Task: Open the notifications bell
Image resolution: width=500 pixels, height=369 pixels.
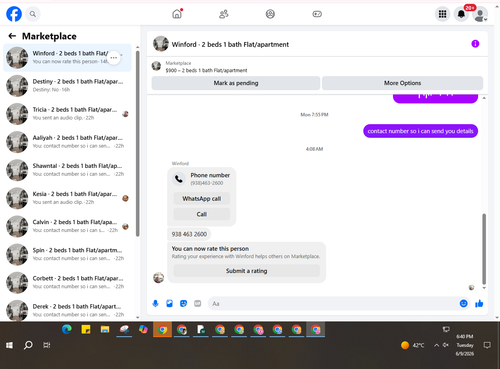Action: click(461, 14)
